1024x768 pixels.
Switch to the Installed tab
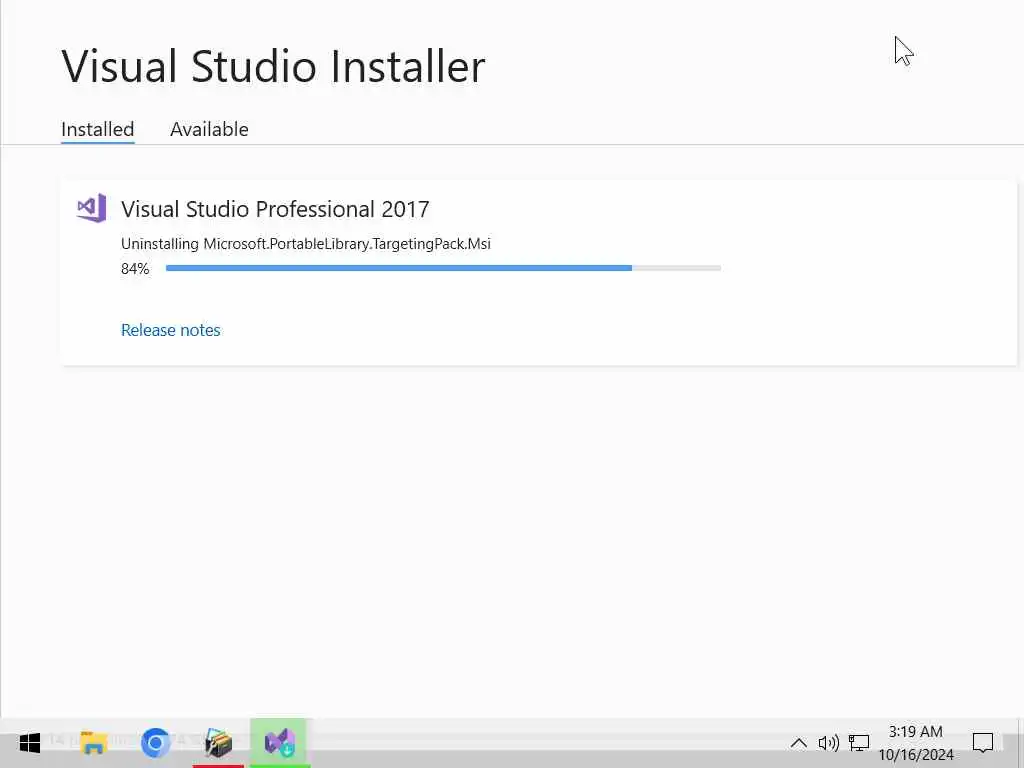coord(97,129)
